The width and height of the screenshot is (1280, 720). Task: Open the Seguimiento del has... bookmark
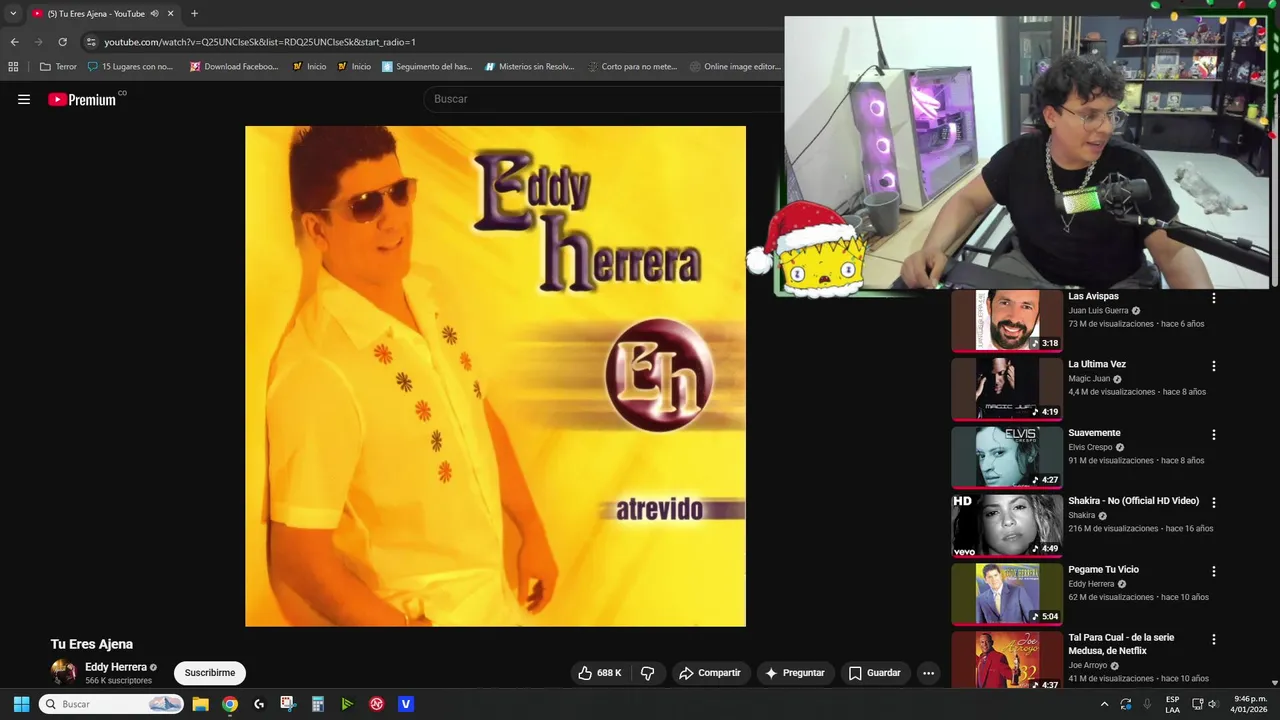[x=427, y=67]
